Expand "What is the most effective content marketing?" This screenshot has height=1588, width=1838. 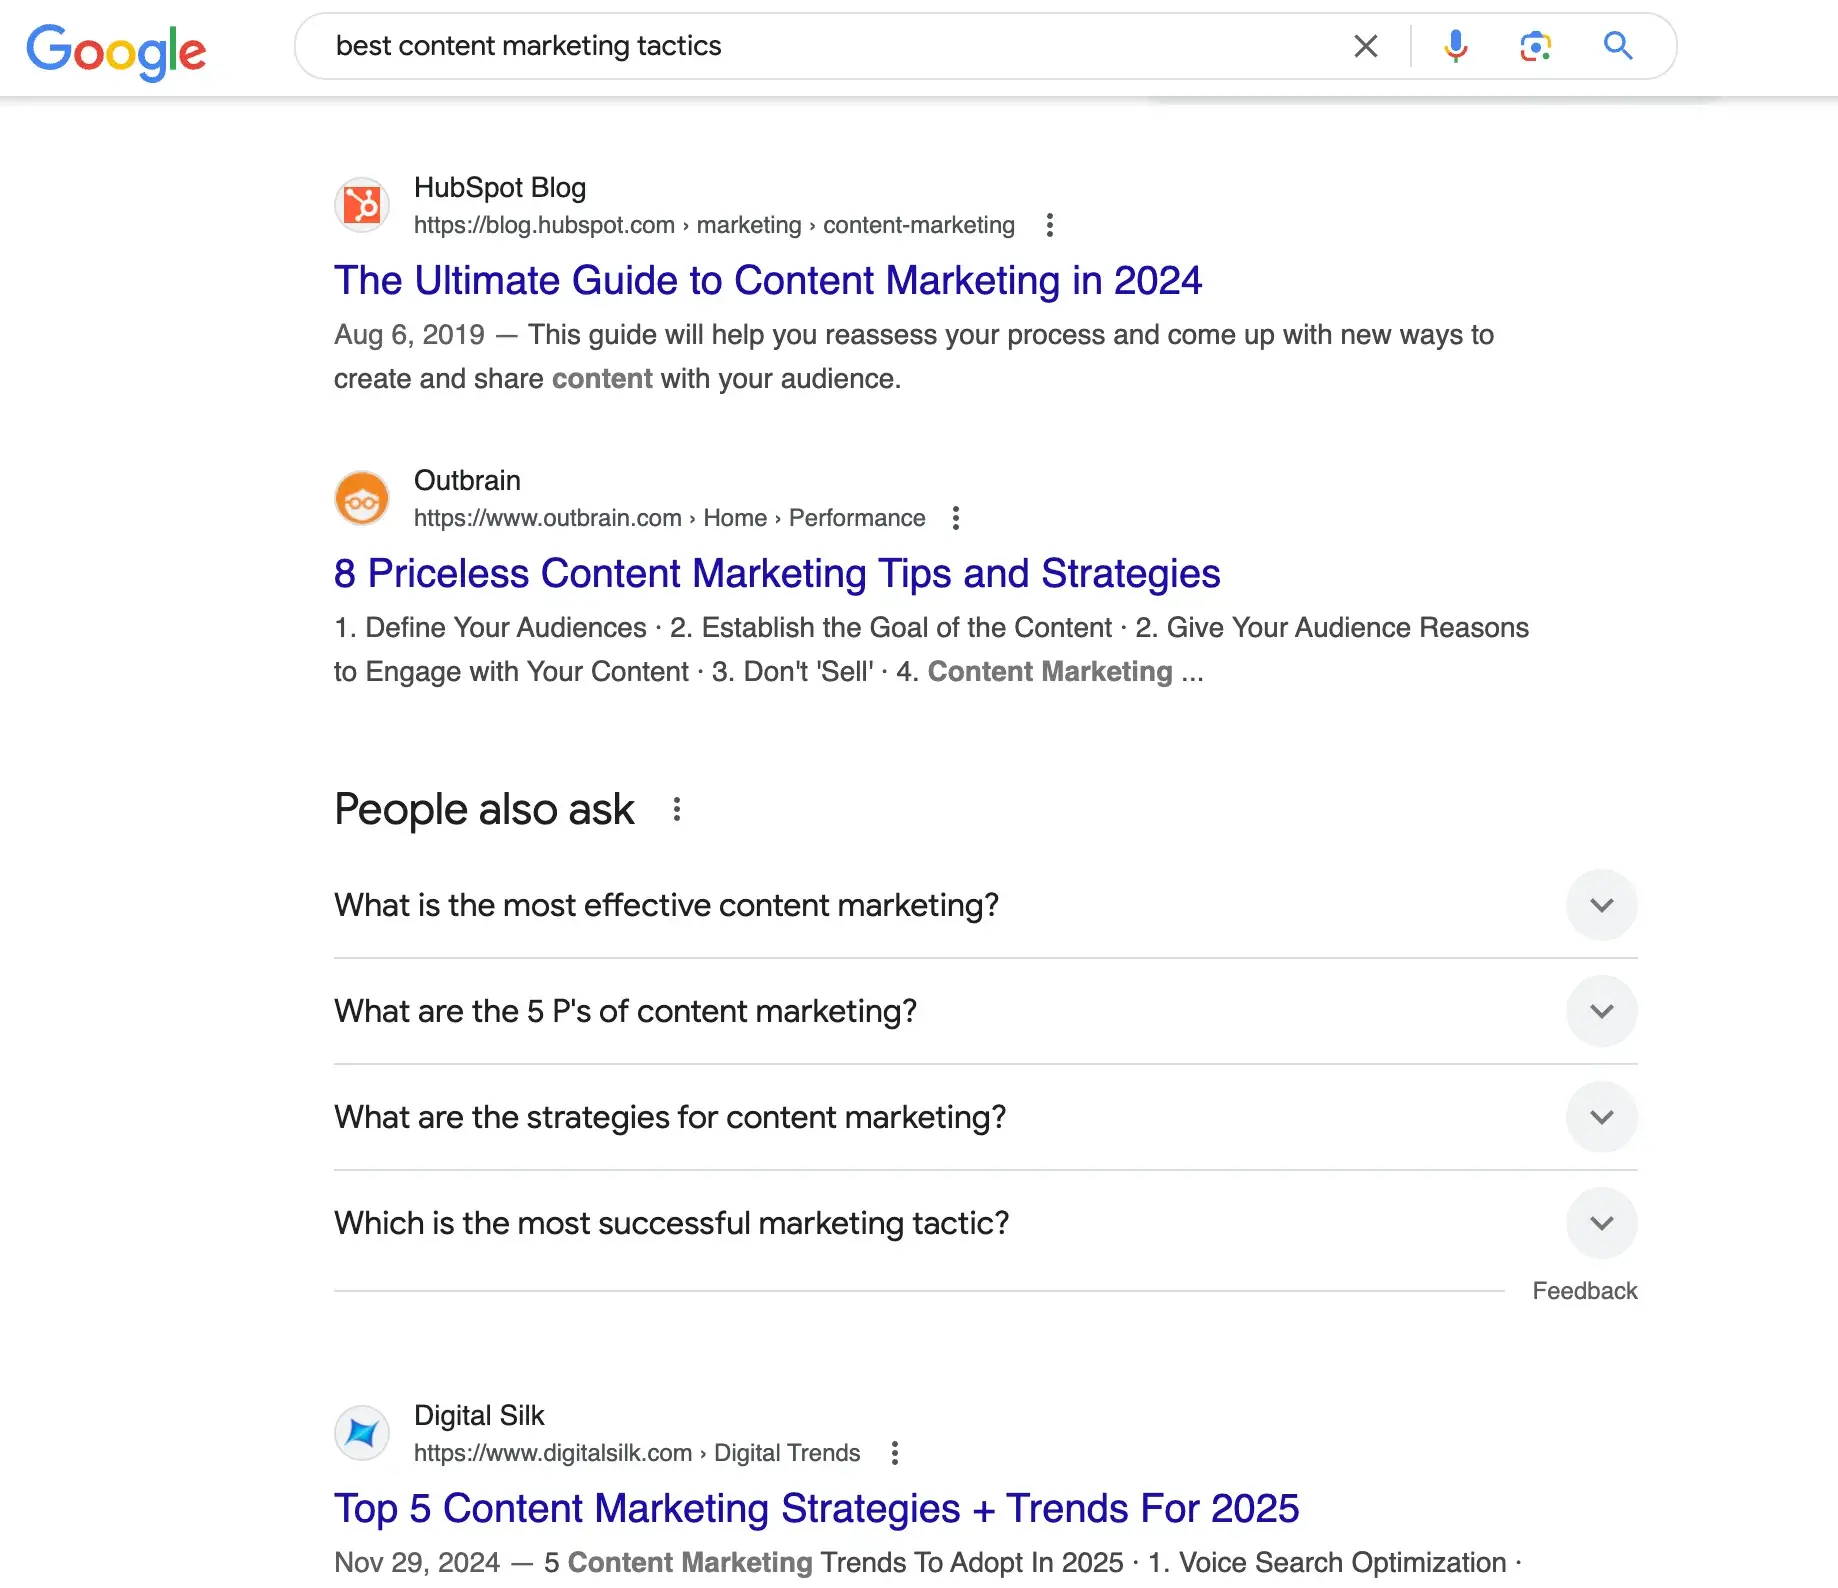[x=1601, y=905]
